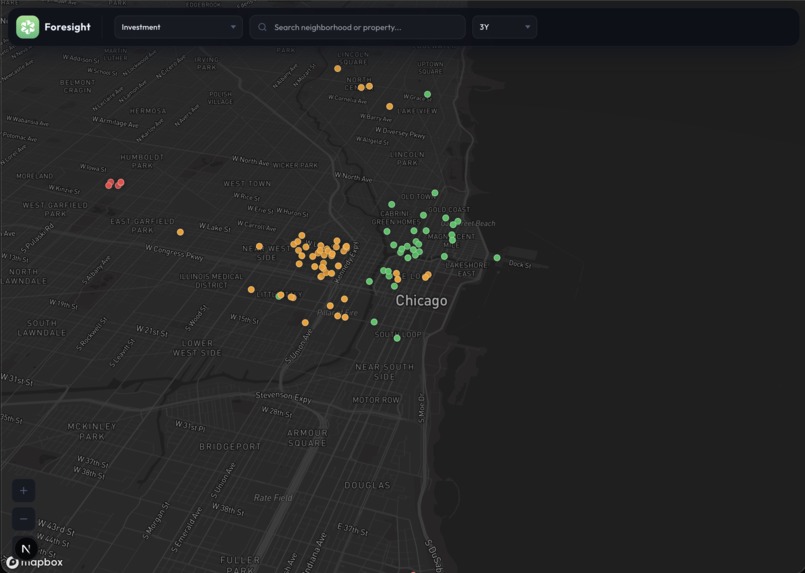Reset map bearing with the N compass button
The height and width of the screenshot is (573, 805).
click(26, 548)
